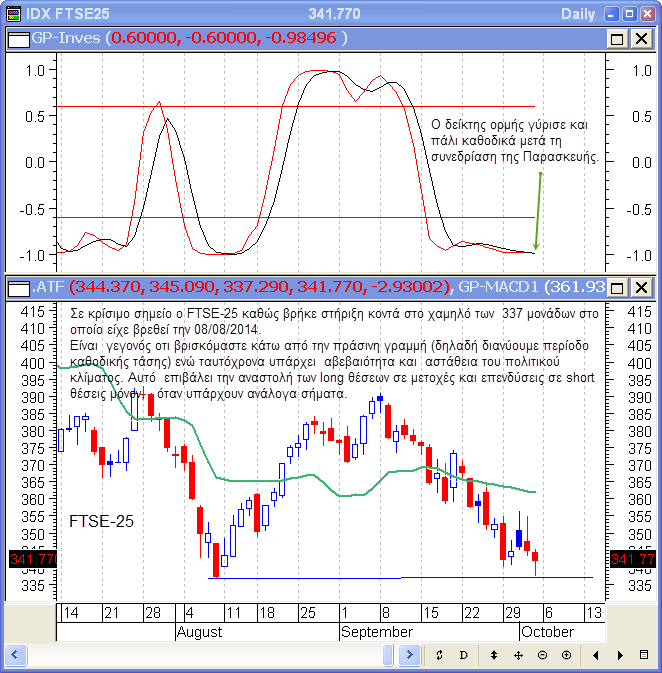662x673 pixels.
Task: Close the ATF price pane
Action: pyautogui.click(x=641, y=288)
